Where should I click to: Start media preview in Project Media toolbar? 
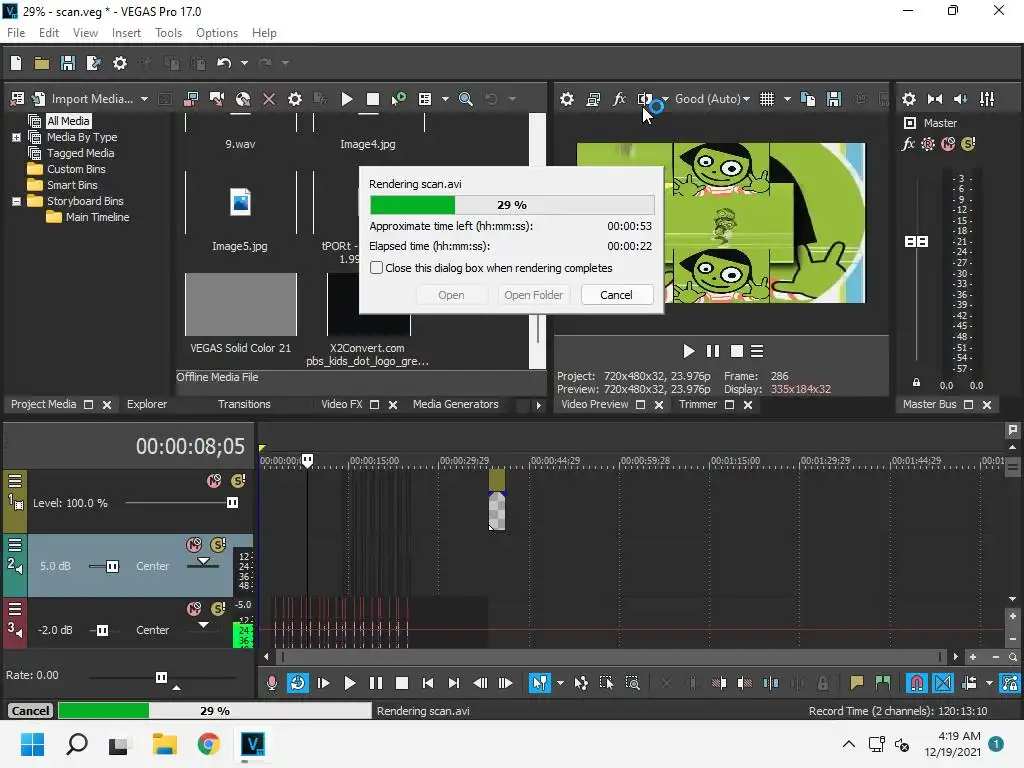(347, 99)
